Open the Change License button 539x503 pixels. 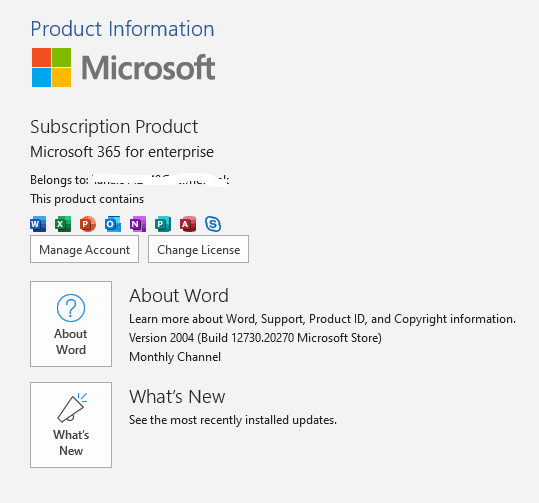pos(198,249)
